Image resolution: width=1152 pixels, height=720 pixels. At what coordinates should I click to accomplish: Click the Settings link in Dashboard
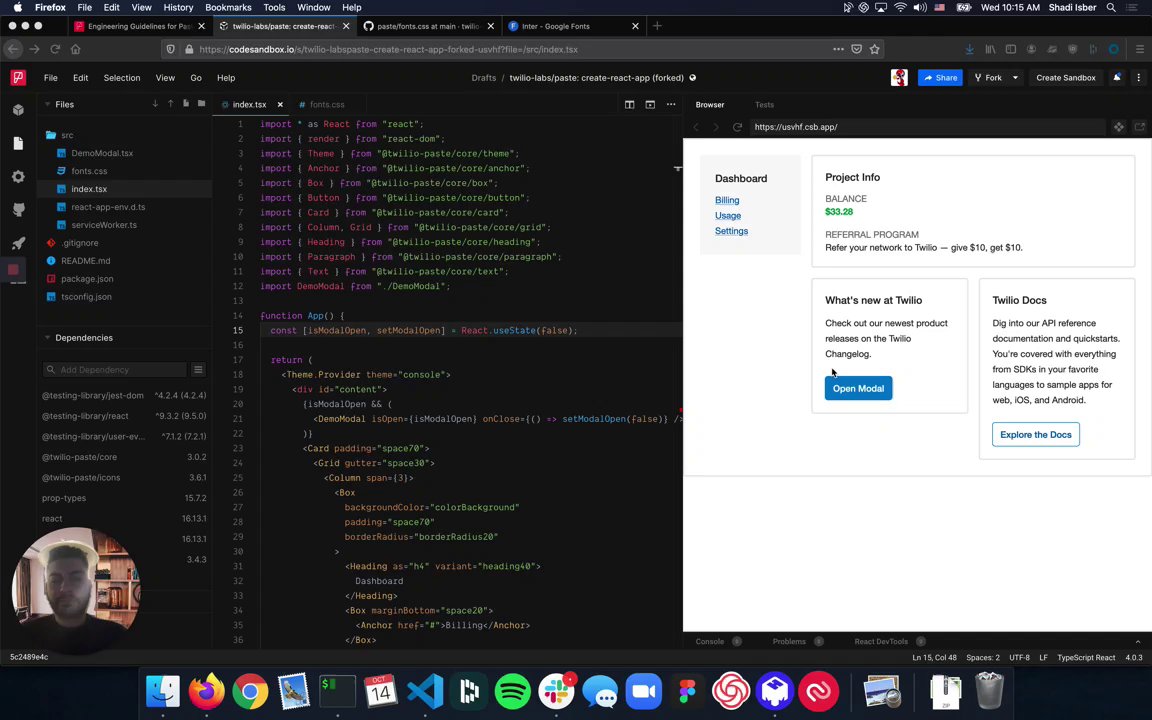731,231
